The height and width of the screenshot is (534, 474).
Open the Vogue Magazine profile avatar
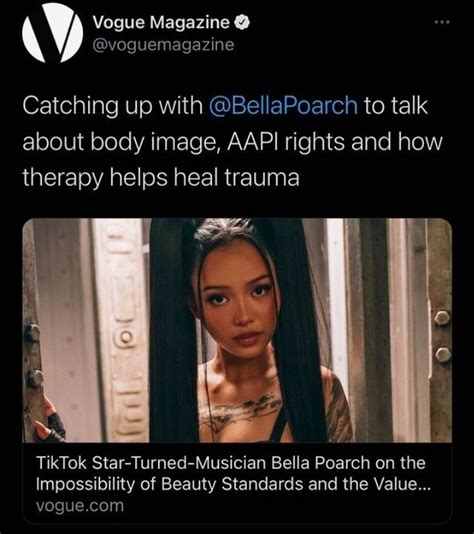coord(52,33)
